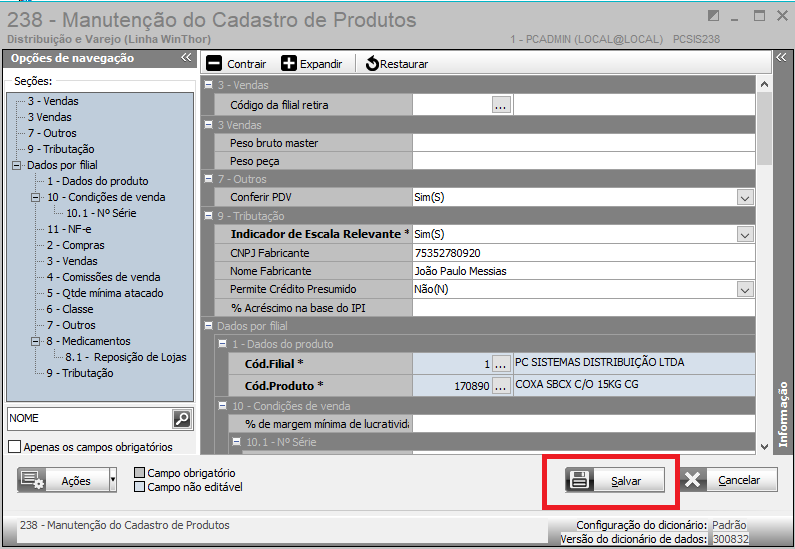Image resolution: width=795 pixels, height=549 pixels.
Task: Click the Ações list-gear icon
Action: click(x=32, y=480)
